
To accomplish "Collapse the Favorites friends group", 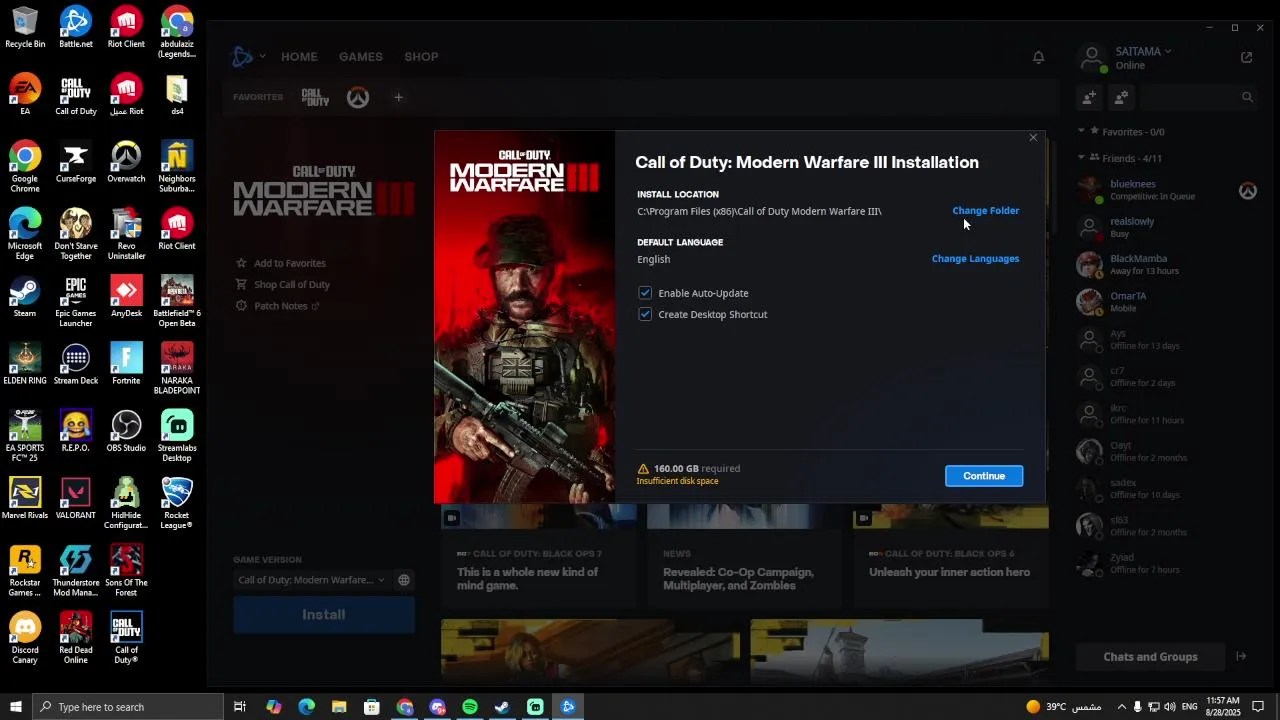I will pos(1081,131).
